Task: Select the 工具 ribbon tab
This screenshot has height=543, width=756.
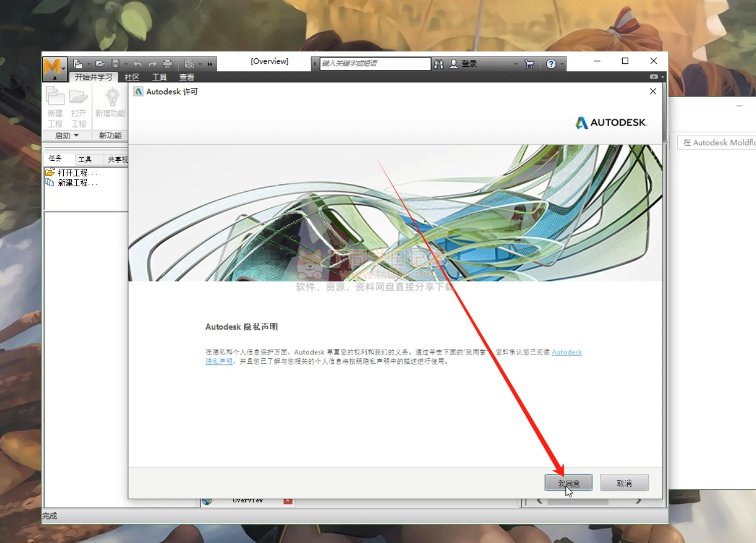Action: point(159,77)
